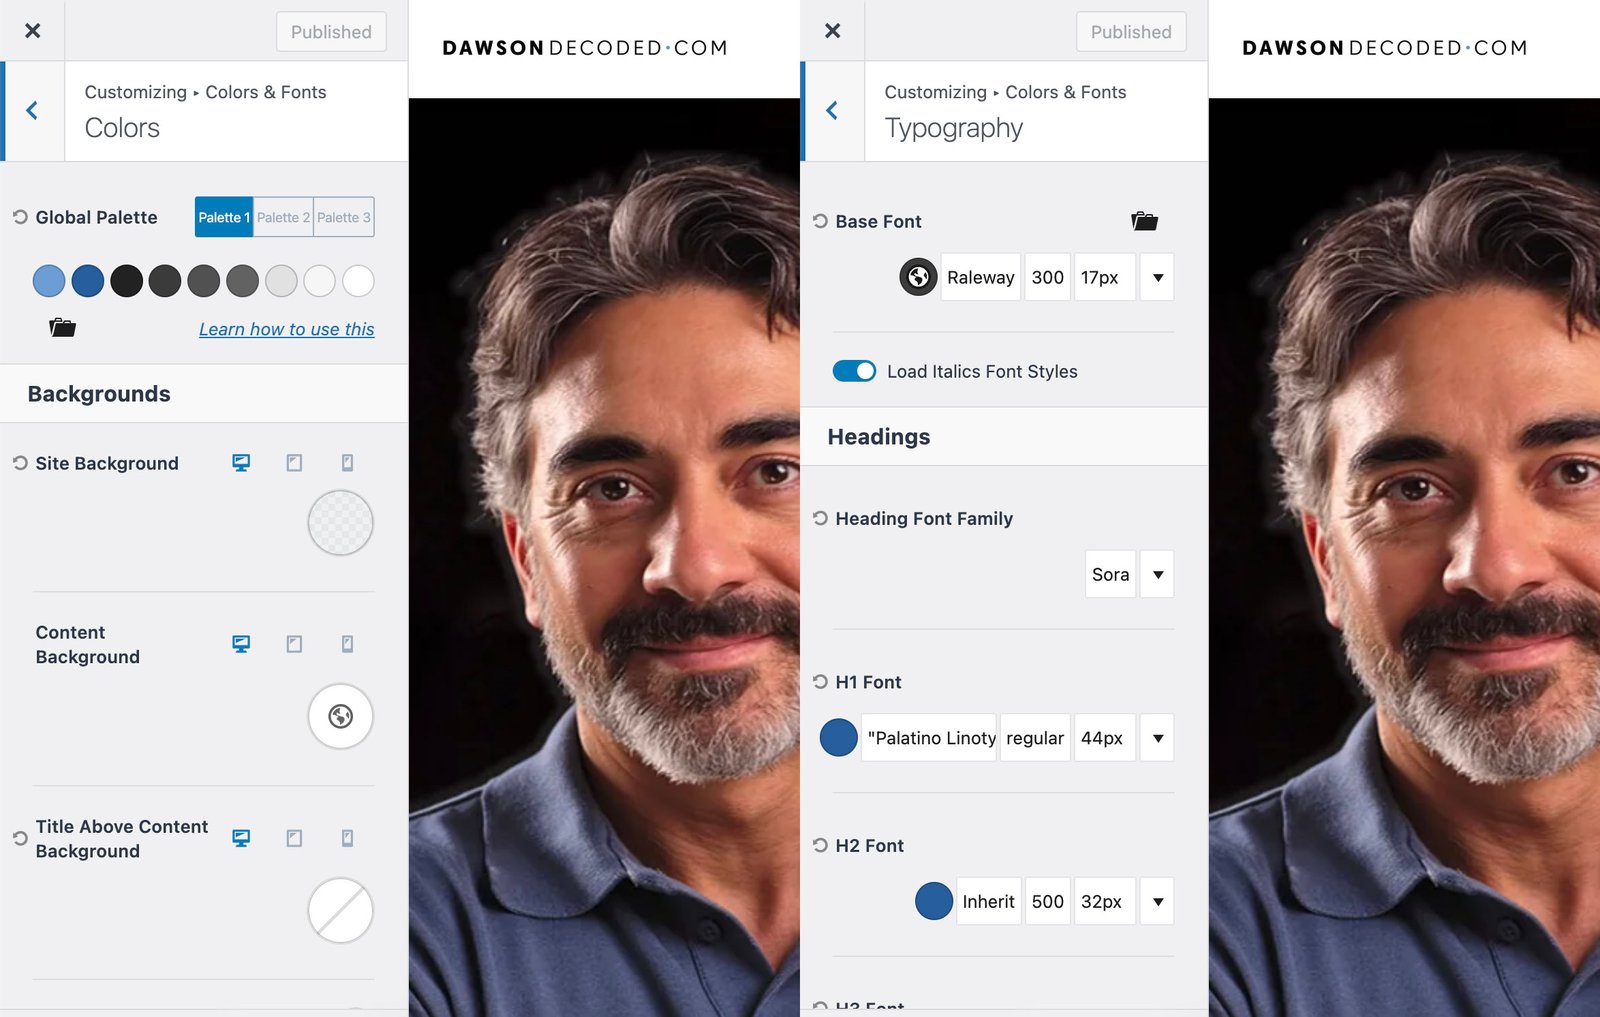The image size is (1600, 1017).
Task: Open the Learn how to use this link
Action: point(286,329)
